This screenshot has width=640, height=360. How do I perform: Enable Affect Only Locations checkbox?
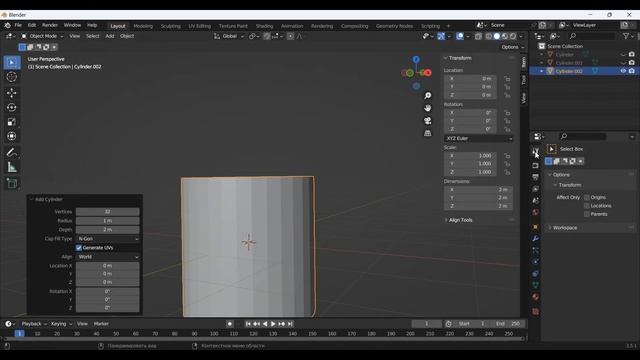click(587, 206)
